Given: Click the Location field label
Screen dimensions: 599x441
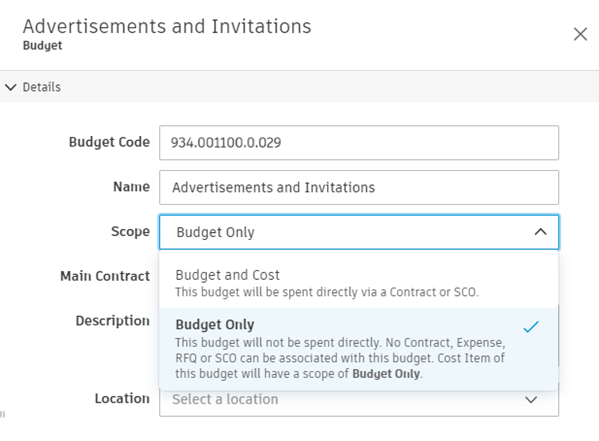Looking at the screenshot, I should pyautogui.click(x=122, y=399).
